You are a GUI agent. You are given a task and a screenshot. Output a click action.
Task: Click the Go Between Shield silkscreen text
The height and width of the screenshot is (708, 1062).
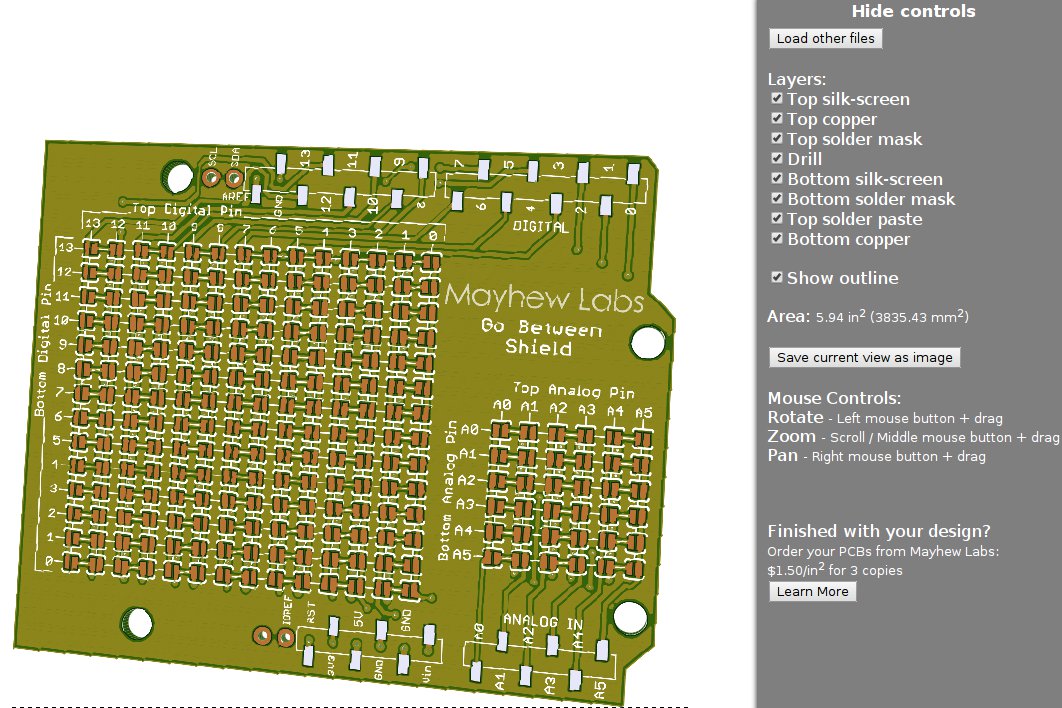tap(540, 337)
